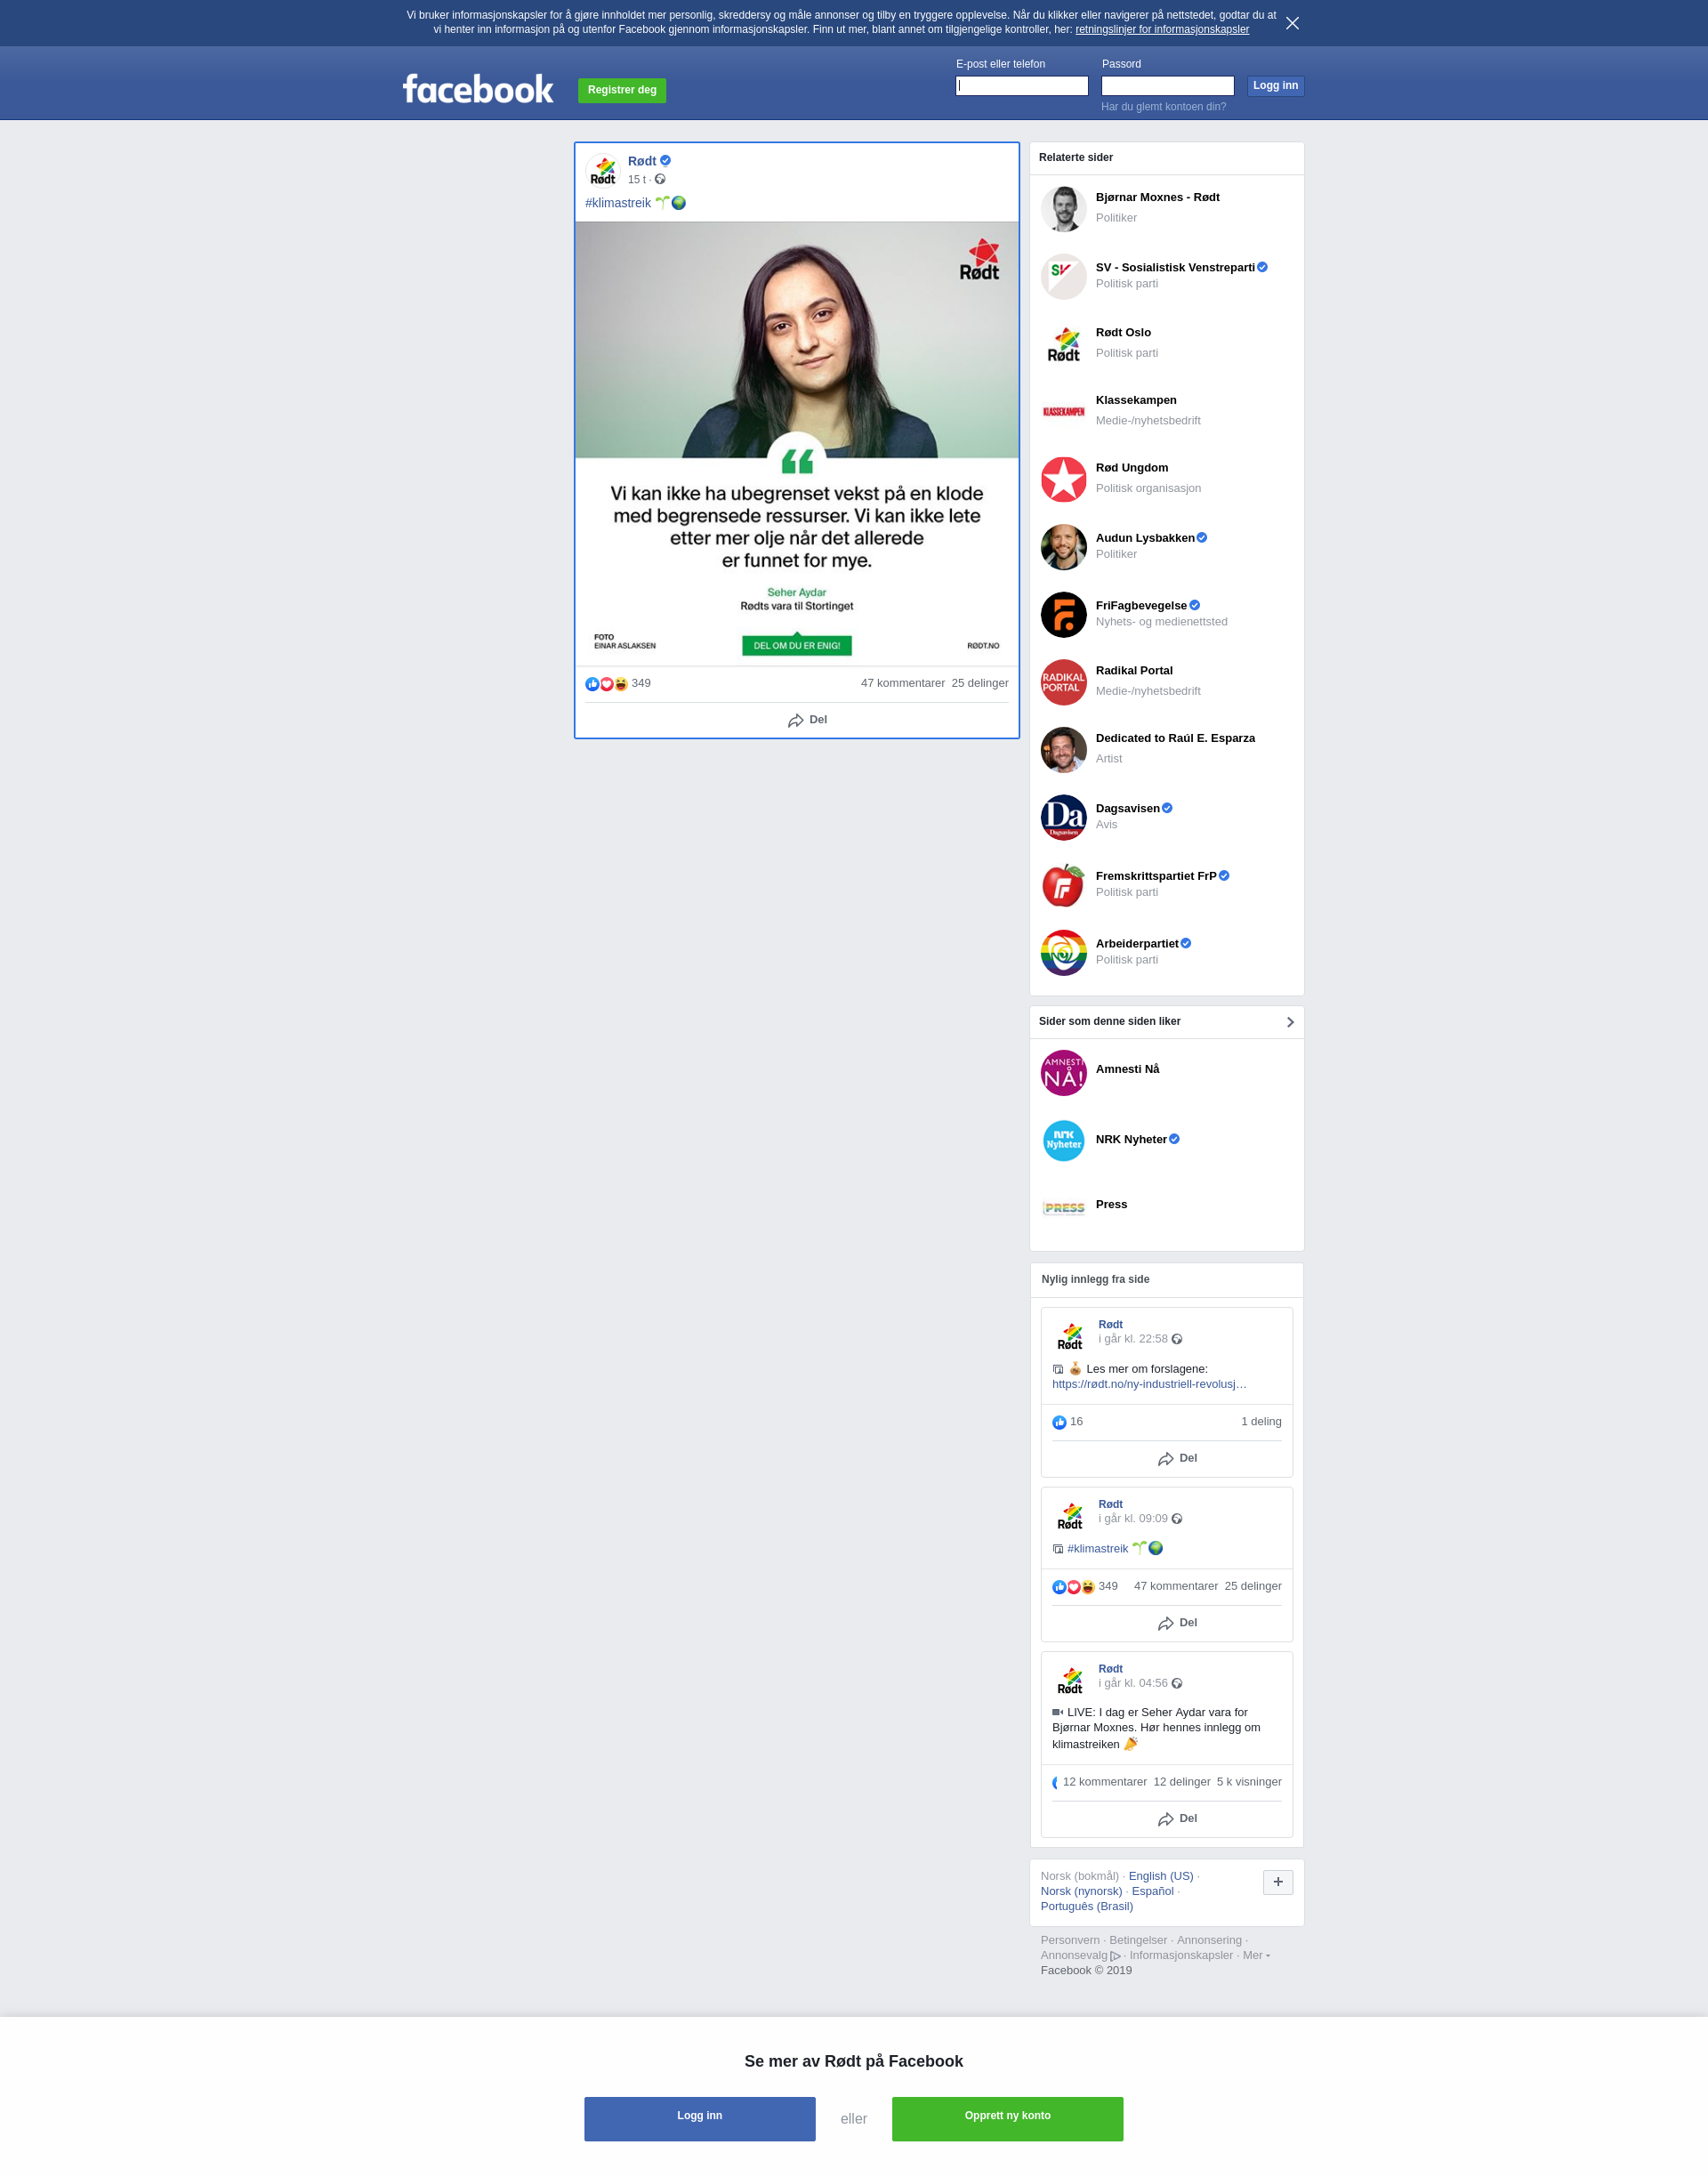The height and width of the screenshot is (2177, 1708).
Task: Open more languages with the plus button
Action: pos(1277,1882)
